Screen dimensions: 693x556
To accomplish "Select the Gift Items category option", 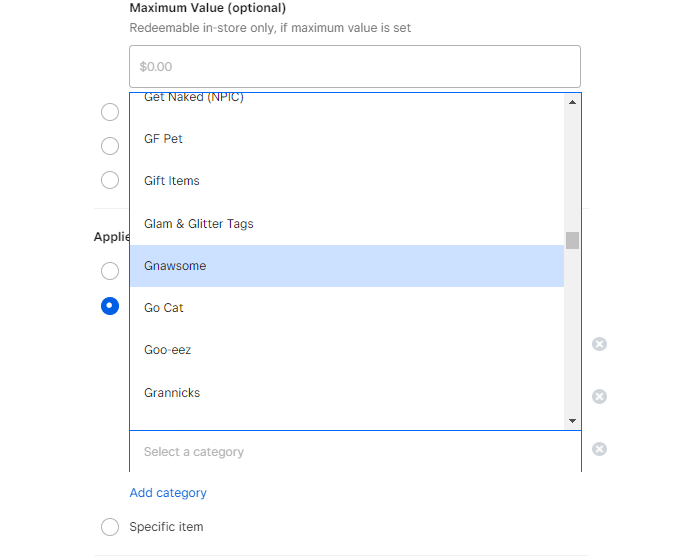I will pyautogui.click(x=346, y=181).
